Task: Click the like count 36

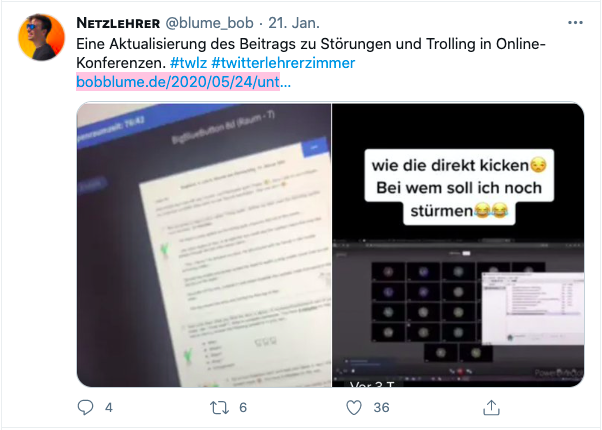Action: coord(381,407)
